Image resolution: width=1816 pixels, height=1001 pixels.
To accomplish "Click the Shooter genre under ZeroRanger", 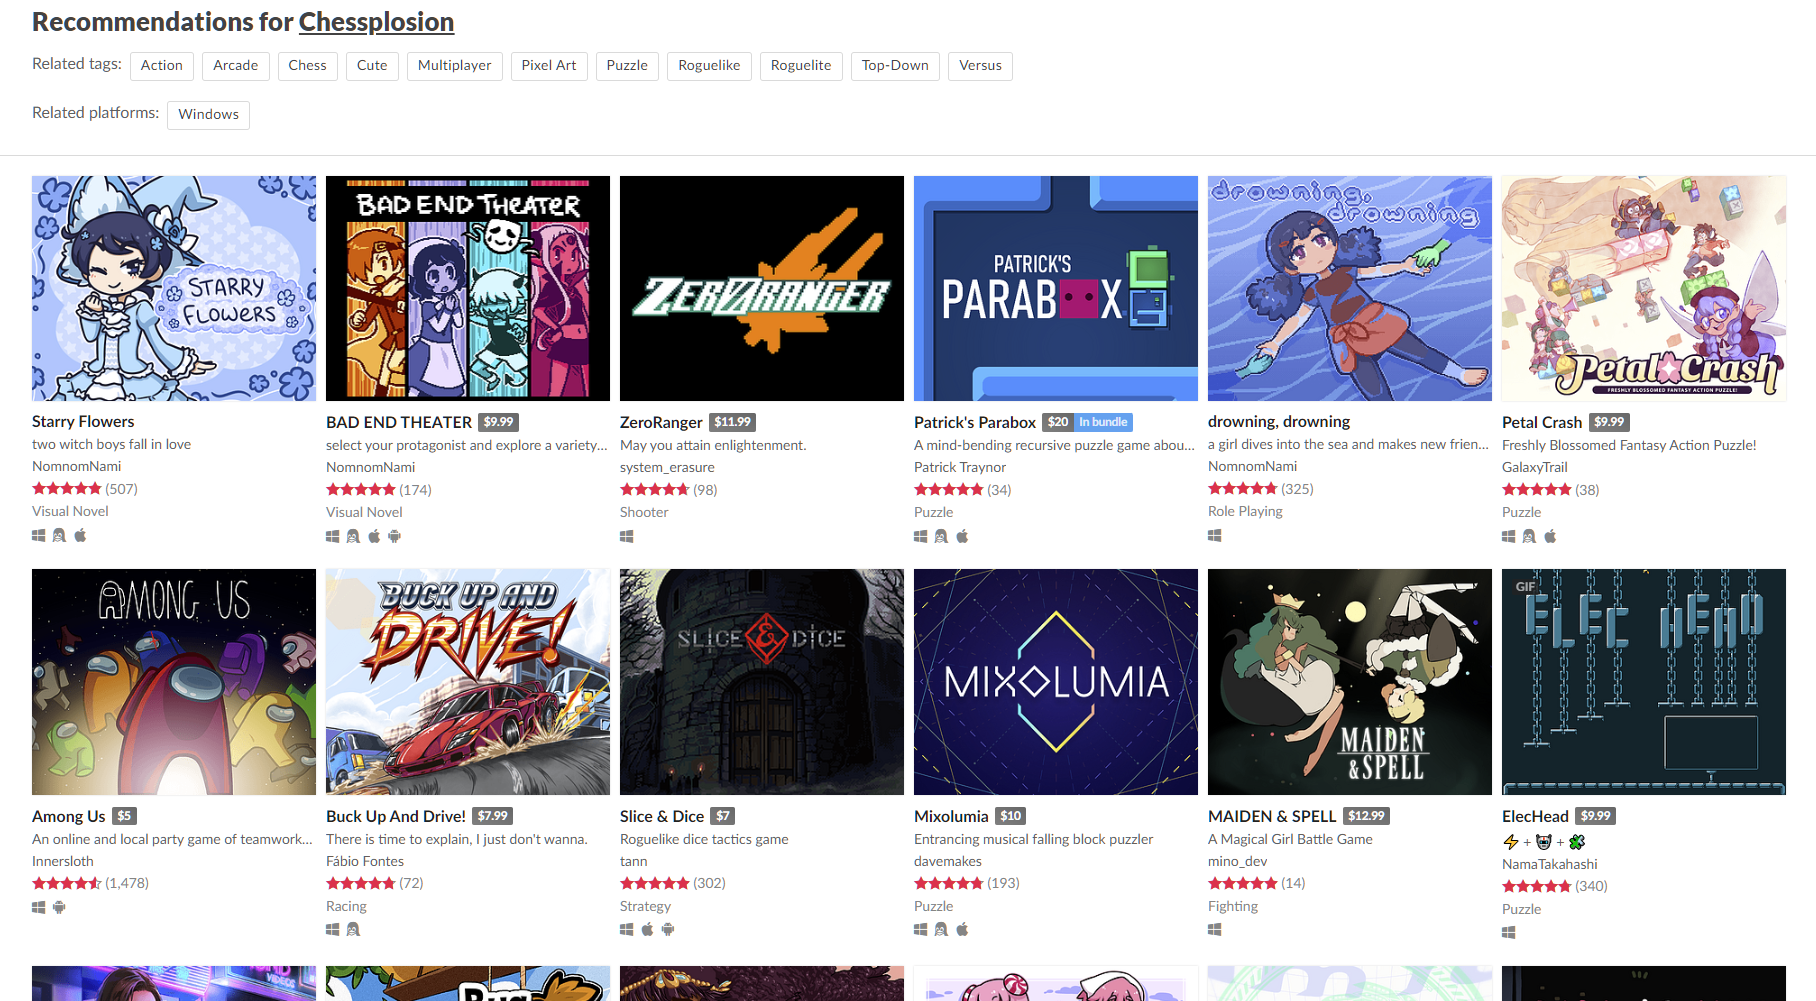I will click(644, 512).
